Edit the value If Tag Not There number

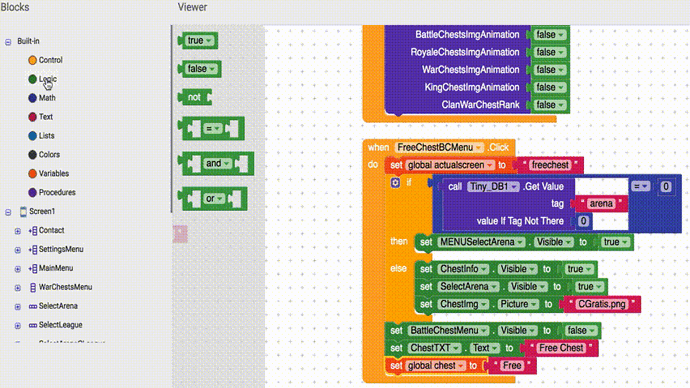tap(583, 221)
